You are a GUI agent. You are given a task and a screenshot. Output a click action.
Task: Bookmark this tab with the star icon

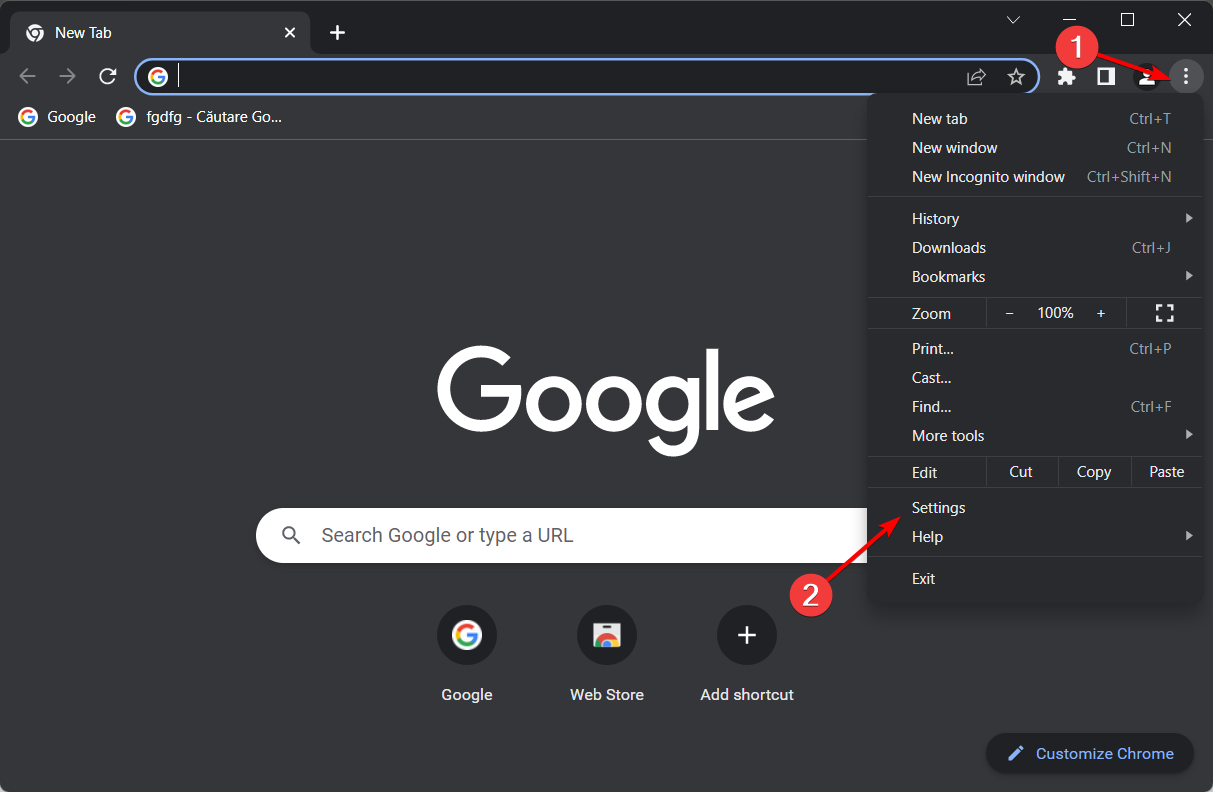click(1016, 77)
